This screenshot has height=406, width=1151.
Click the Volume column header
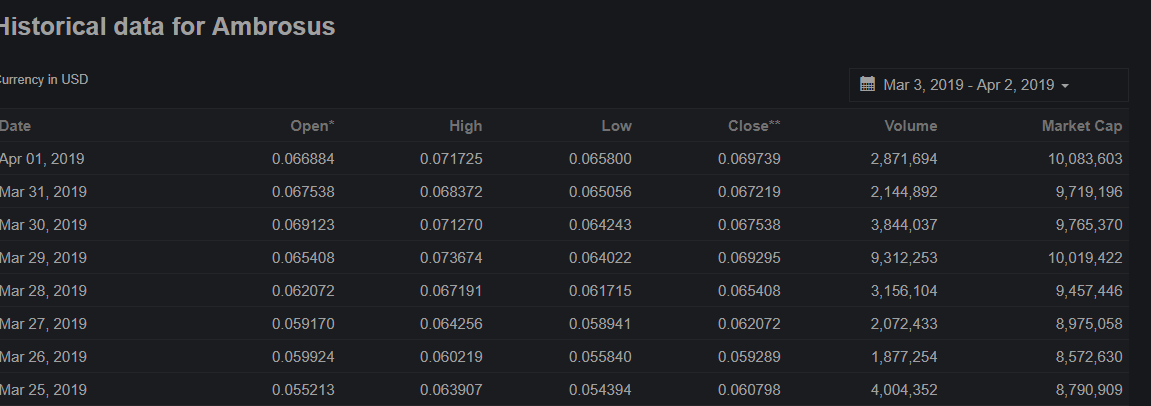click(910, 126)
